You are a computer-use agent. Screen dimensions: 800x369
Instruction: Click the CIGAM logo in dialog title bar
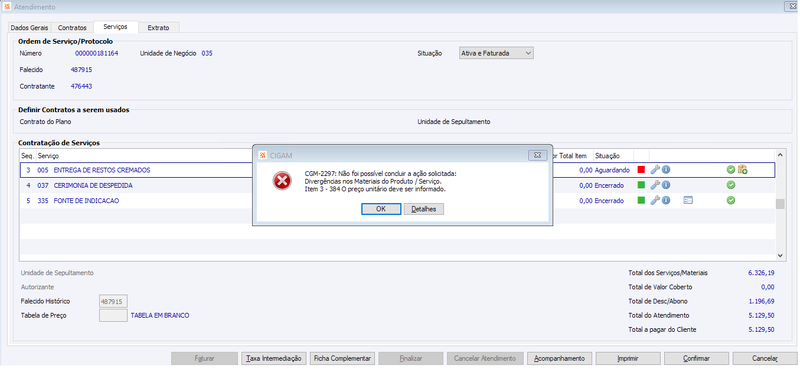(263, 155)
